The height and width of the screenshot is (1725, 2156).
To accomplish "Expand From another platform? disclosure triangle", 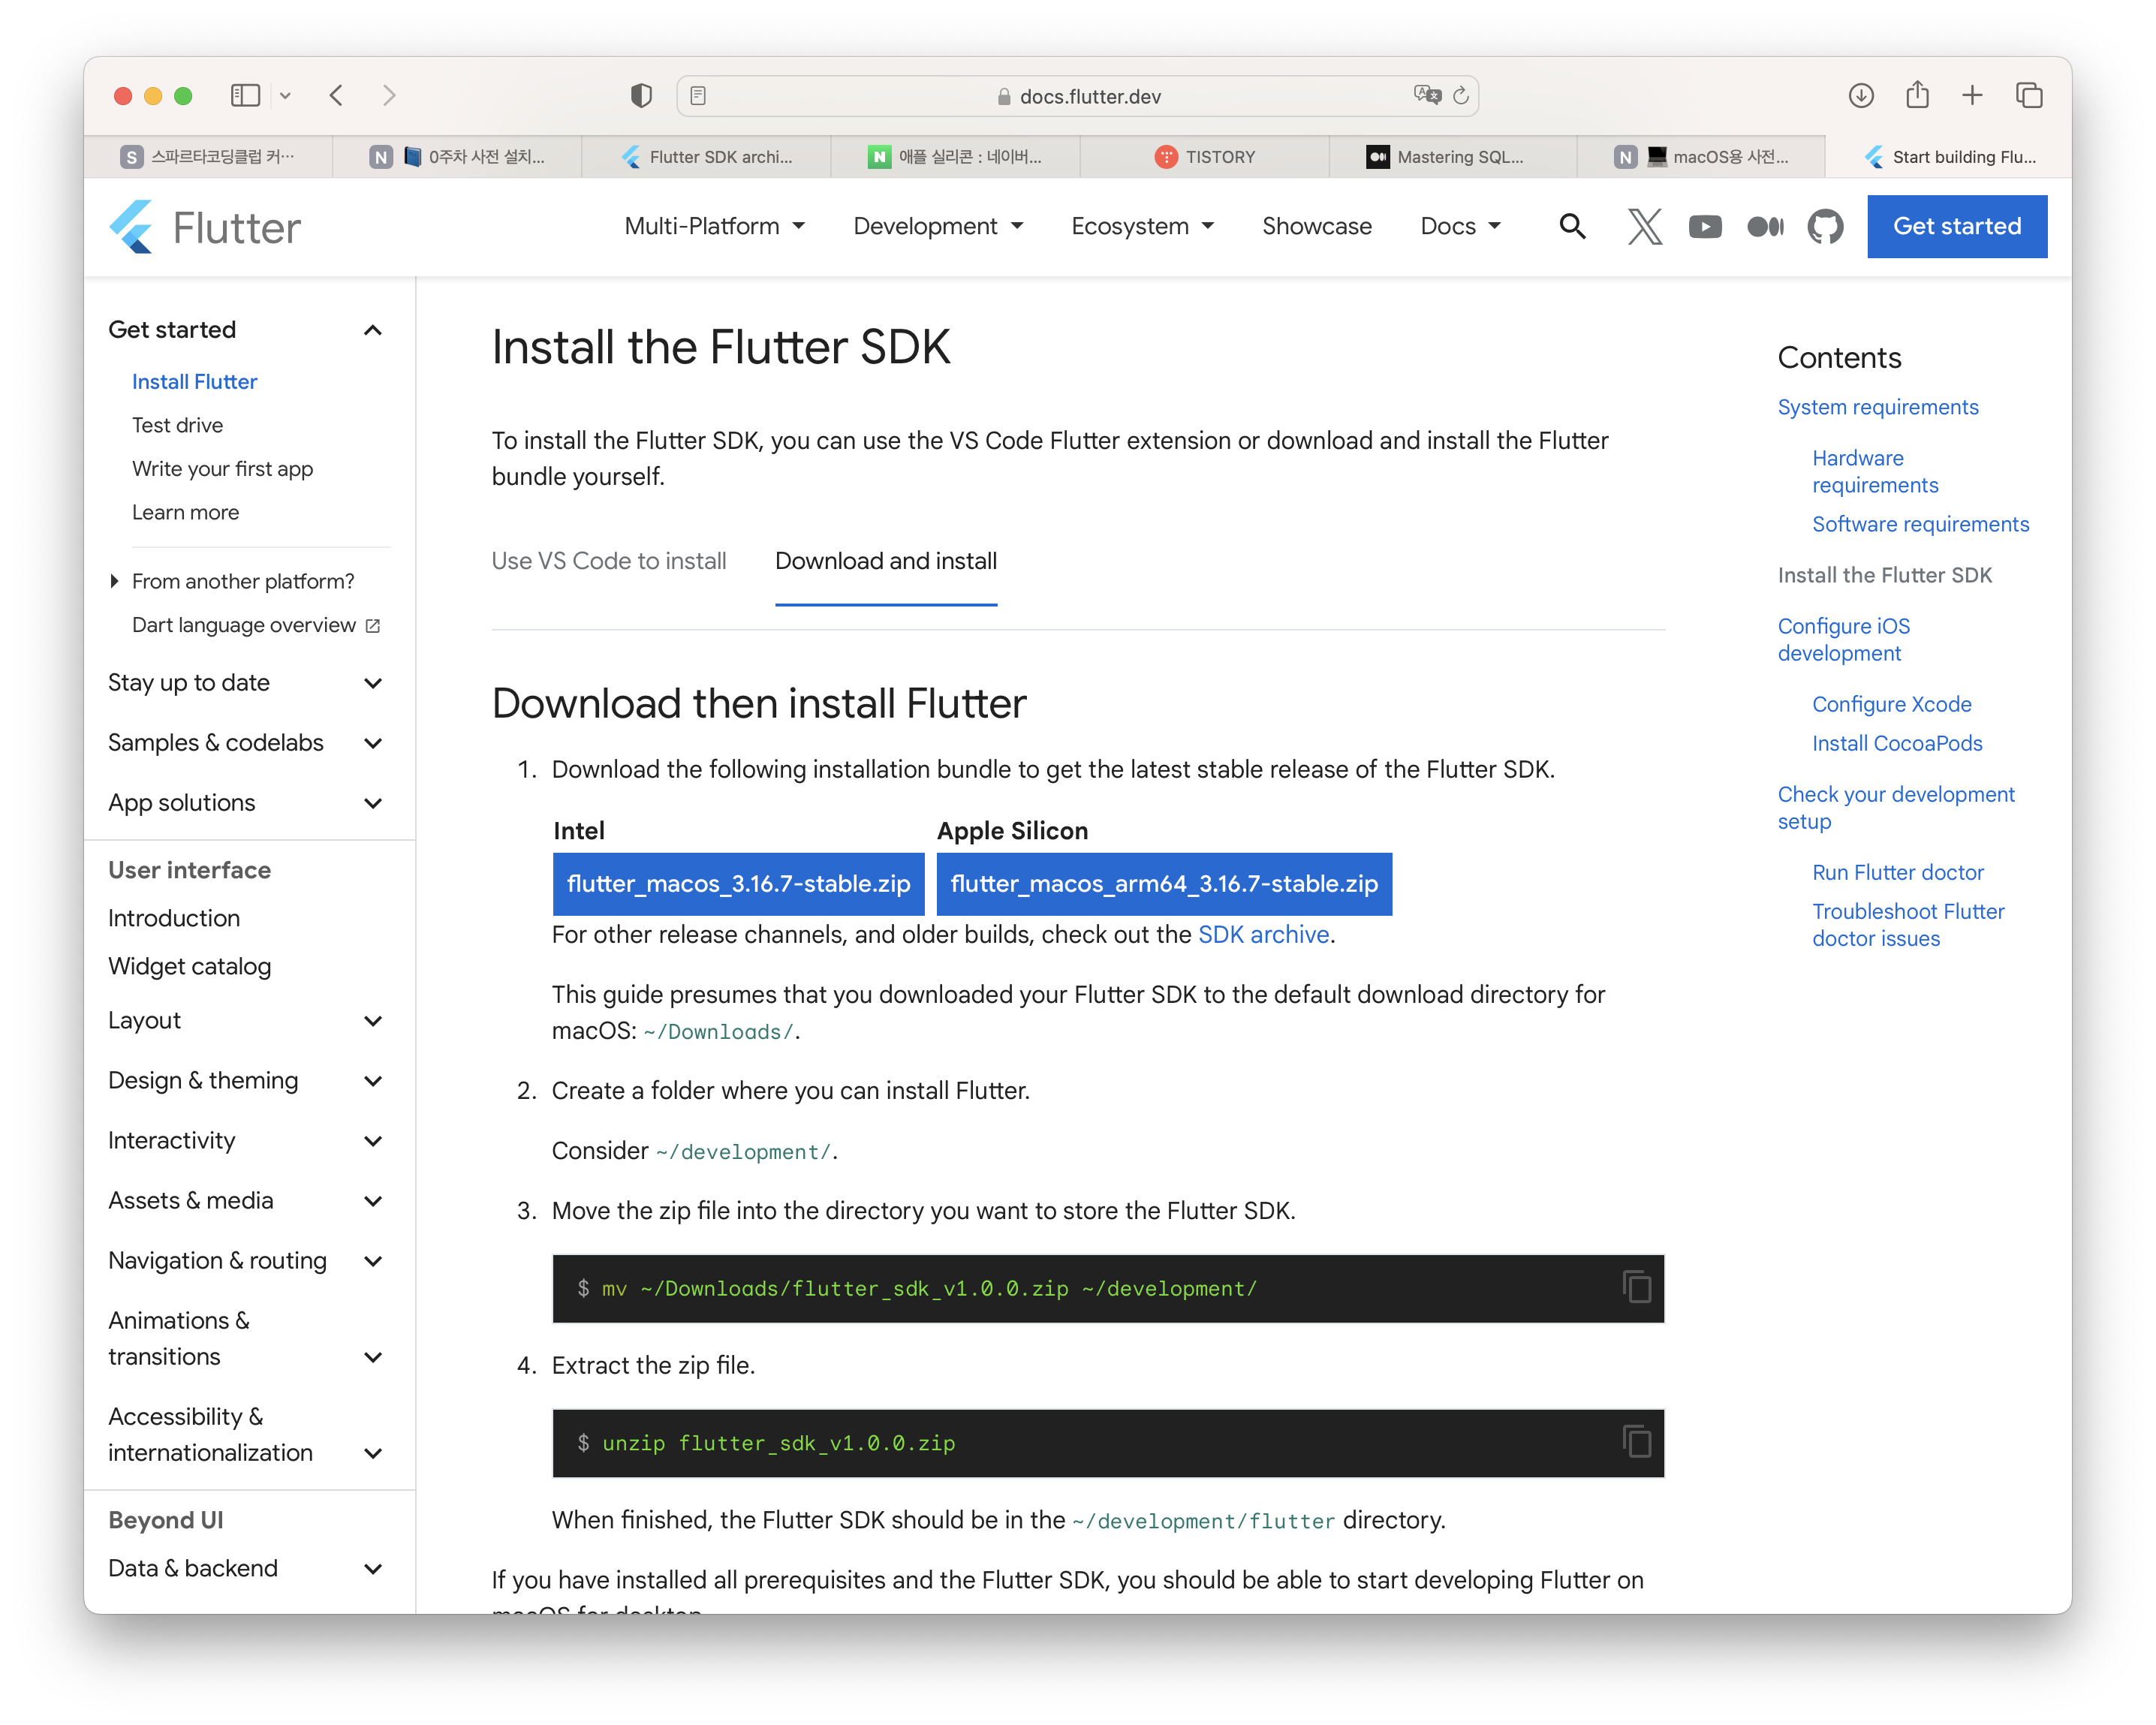I will click(x=114, y=581).
